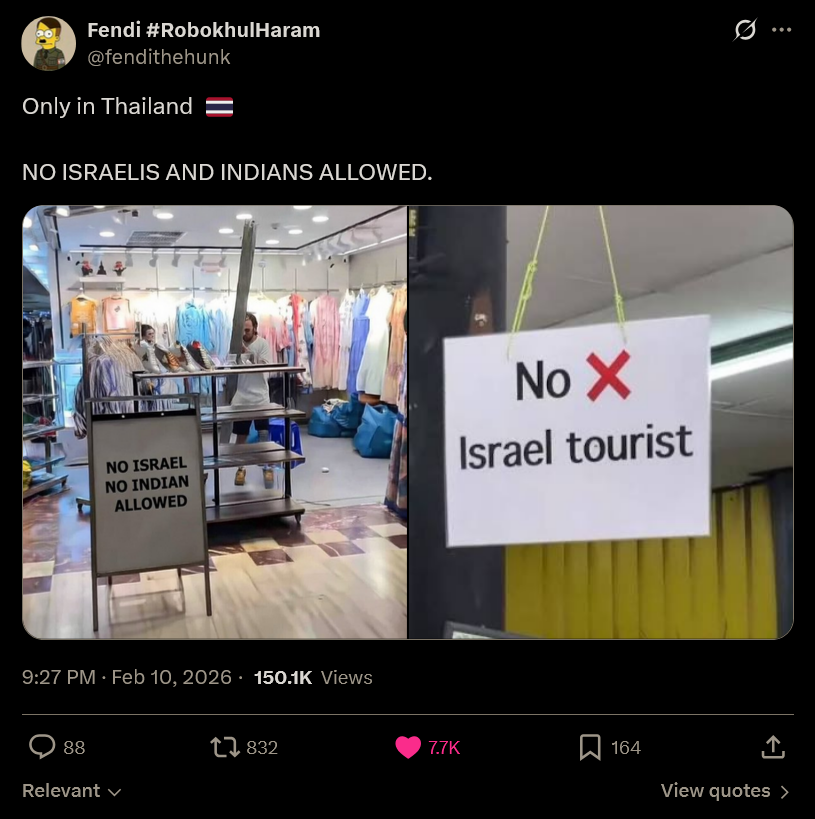Screen dimensions: 815x819
Task: Toggle the pink heart like button
Action: pyautogui.click(x=408, y=747)
